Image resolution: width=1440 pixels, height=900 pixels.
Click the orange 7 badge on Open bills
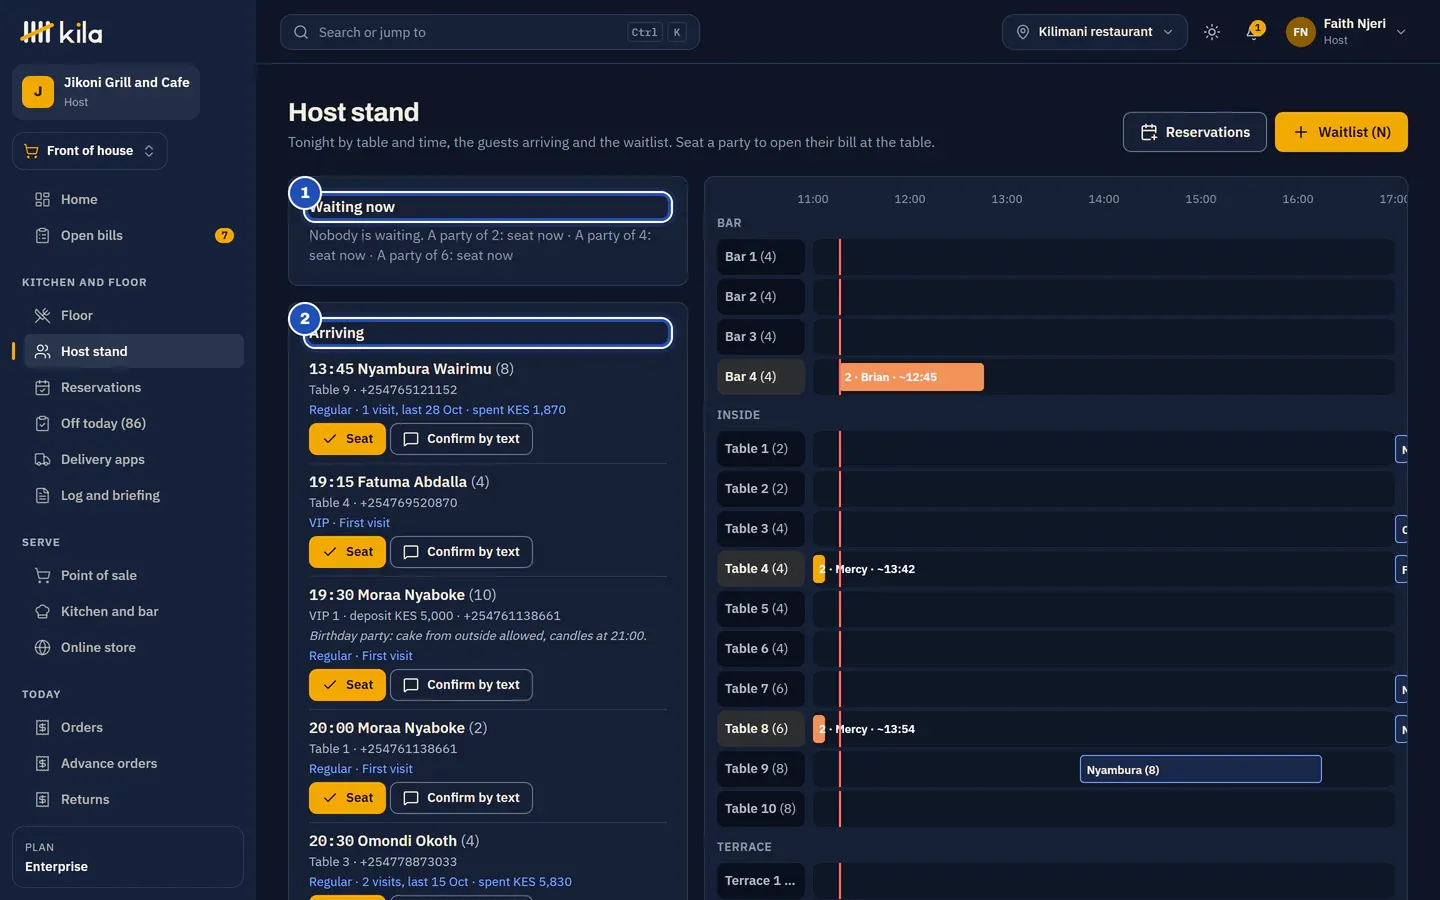click(224, 235)
